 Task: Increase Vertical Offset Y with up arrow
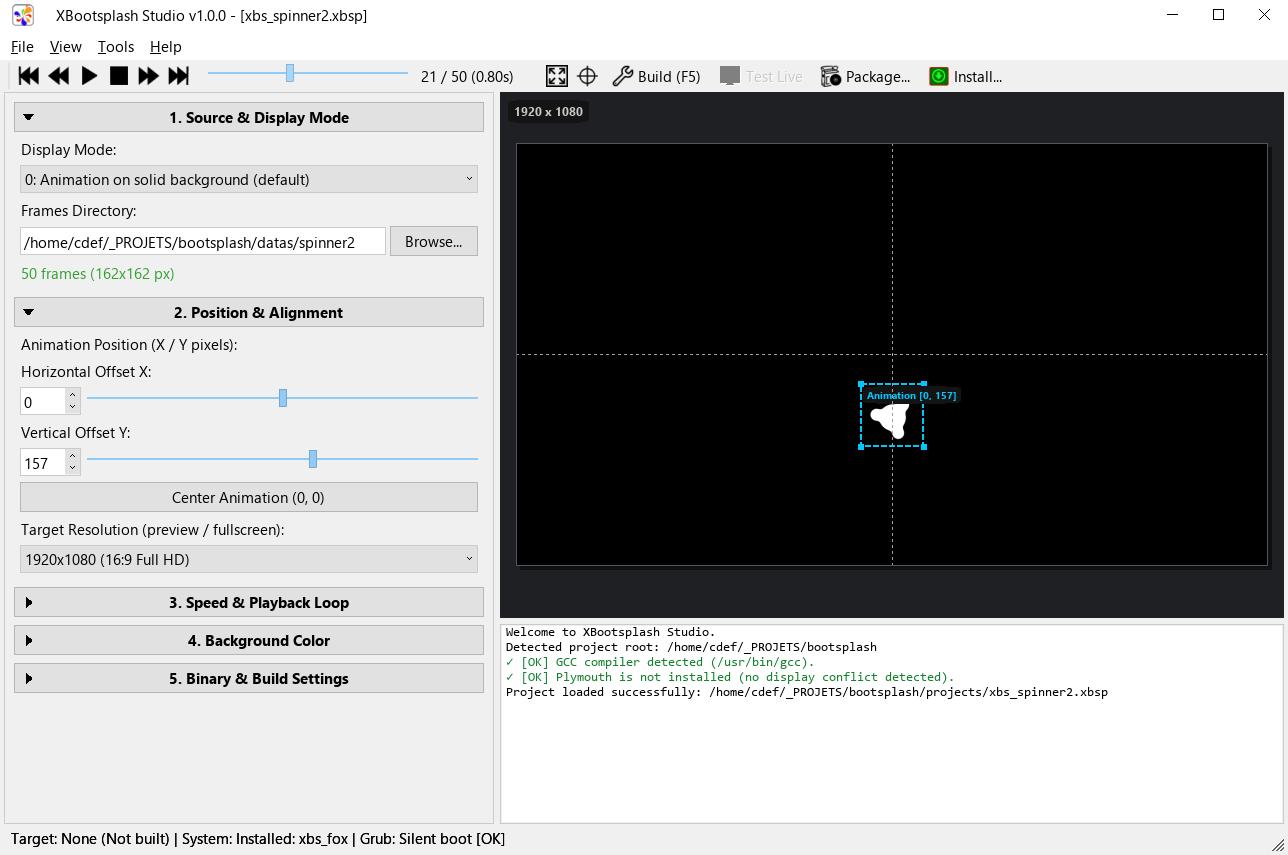[73, 456]
